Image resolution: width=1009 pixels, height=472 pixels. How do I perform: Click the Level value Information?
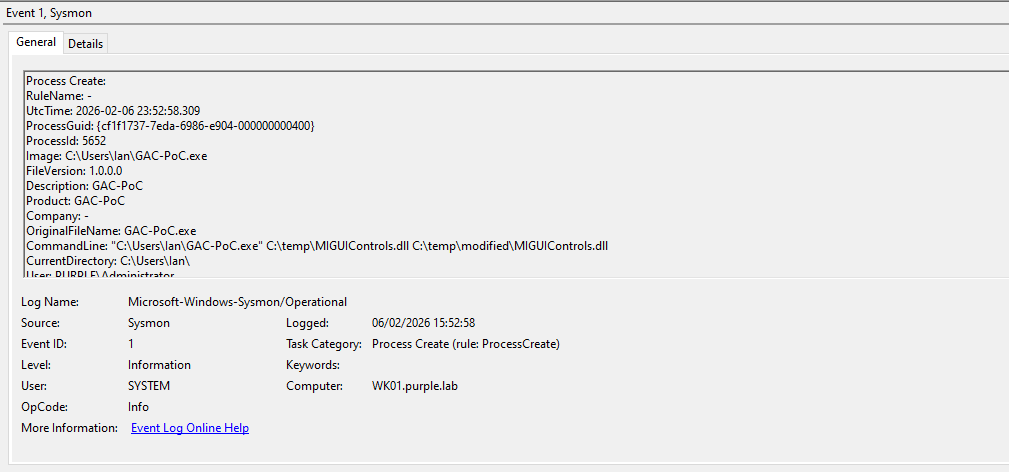tap(159, 365)
